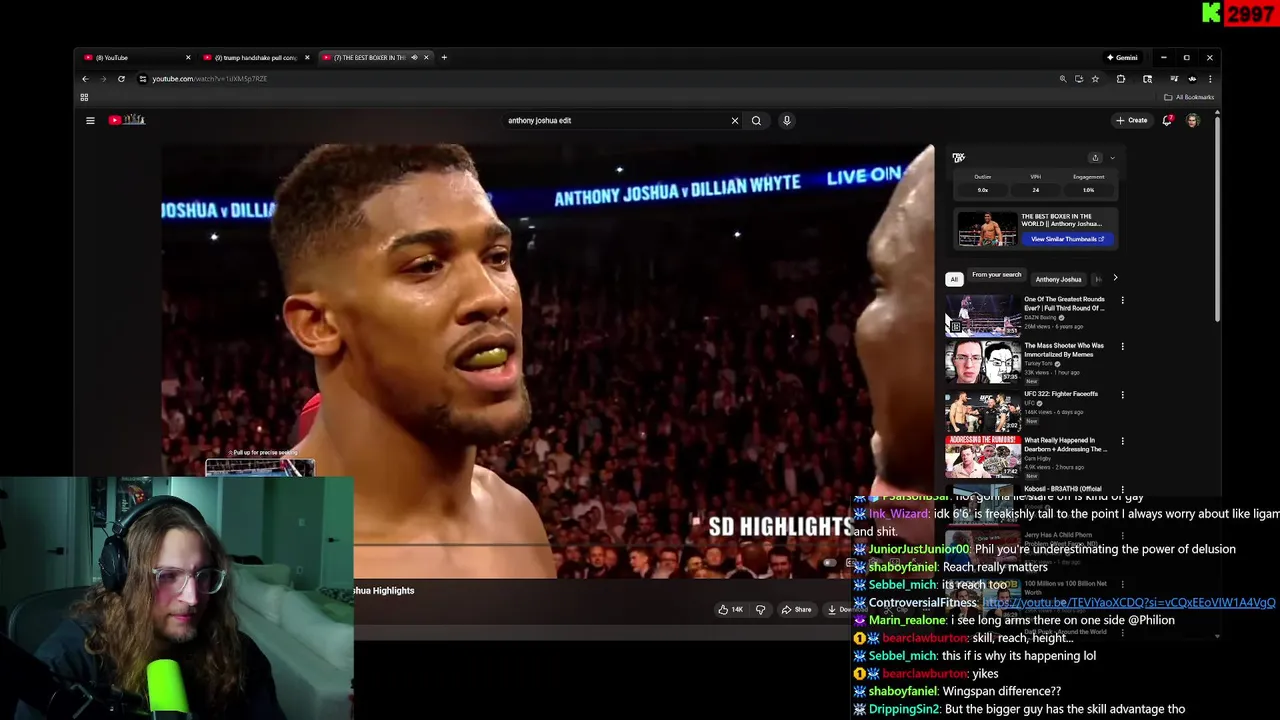The height and width of the screenshot is (720, 1280).
Task: Click the Share button under video
Action: [796, 609]
